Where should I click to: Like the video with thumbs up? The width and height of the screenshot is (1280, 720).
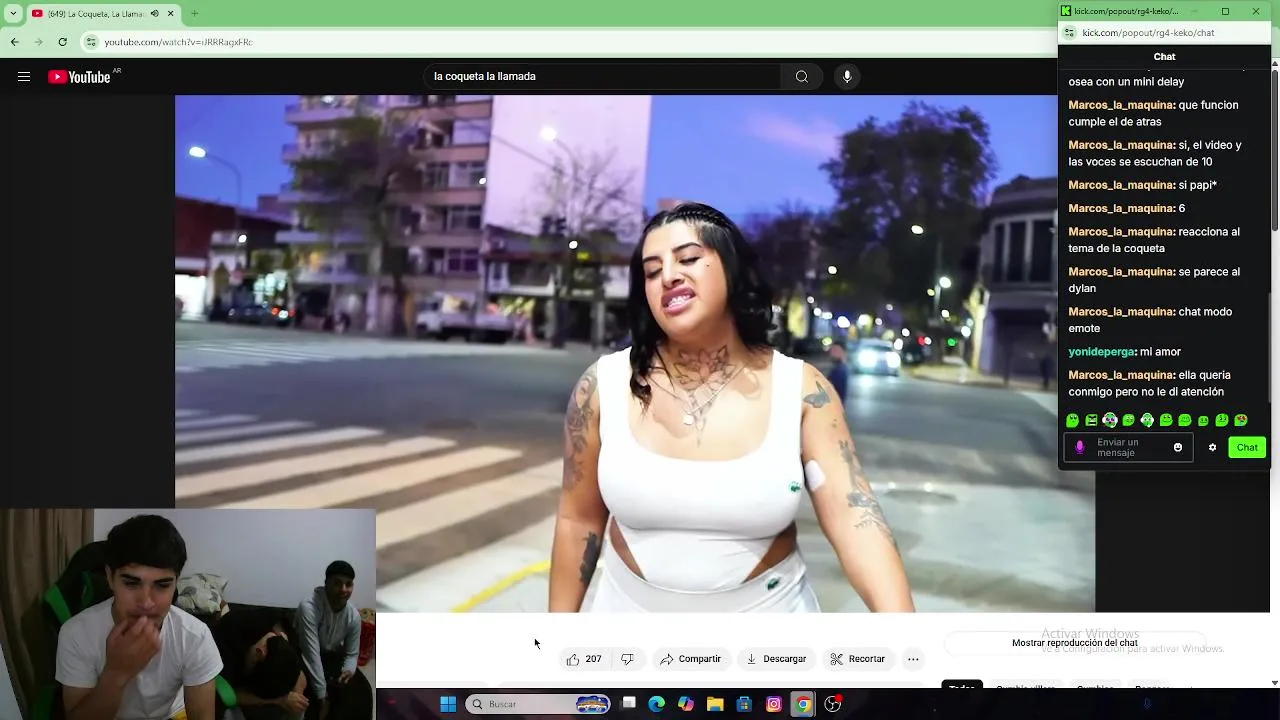(584, 659)
